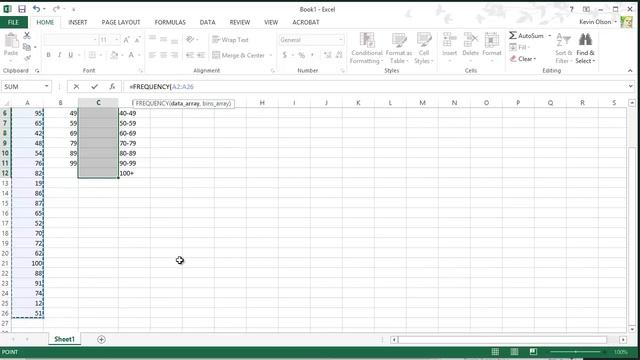Open the AutoSum dropdown arrow
This screenshot has width=640, height=360.
click(549, 36)
